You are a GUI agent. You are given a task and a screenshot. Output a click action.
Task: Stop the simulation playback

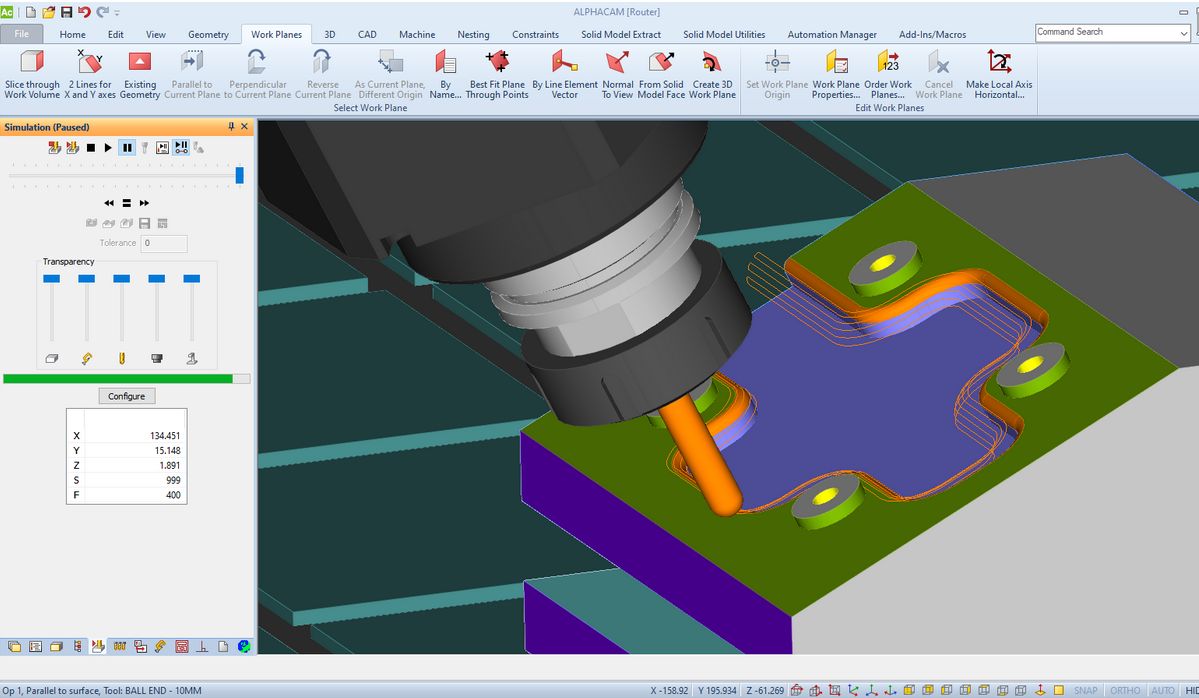point(90,148)
